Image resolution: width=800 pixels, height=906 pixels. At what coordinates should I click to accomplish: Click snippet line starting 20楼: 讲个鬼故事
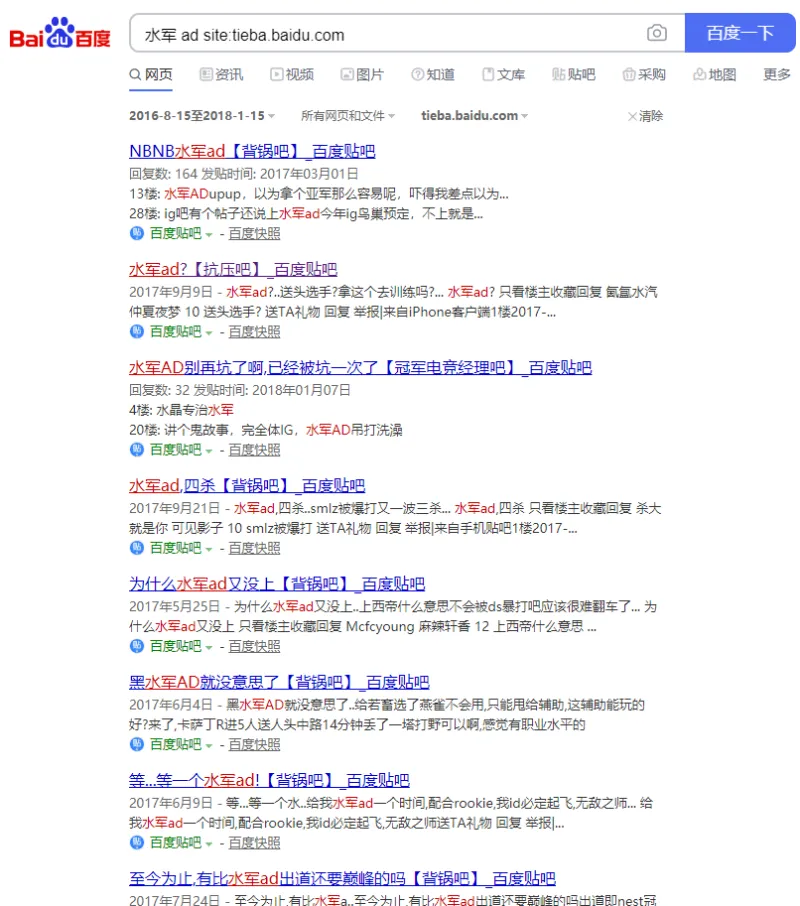tap(266, 430)
